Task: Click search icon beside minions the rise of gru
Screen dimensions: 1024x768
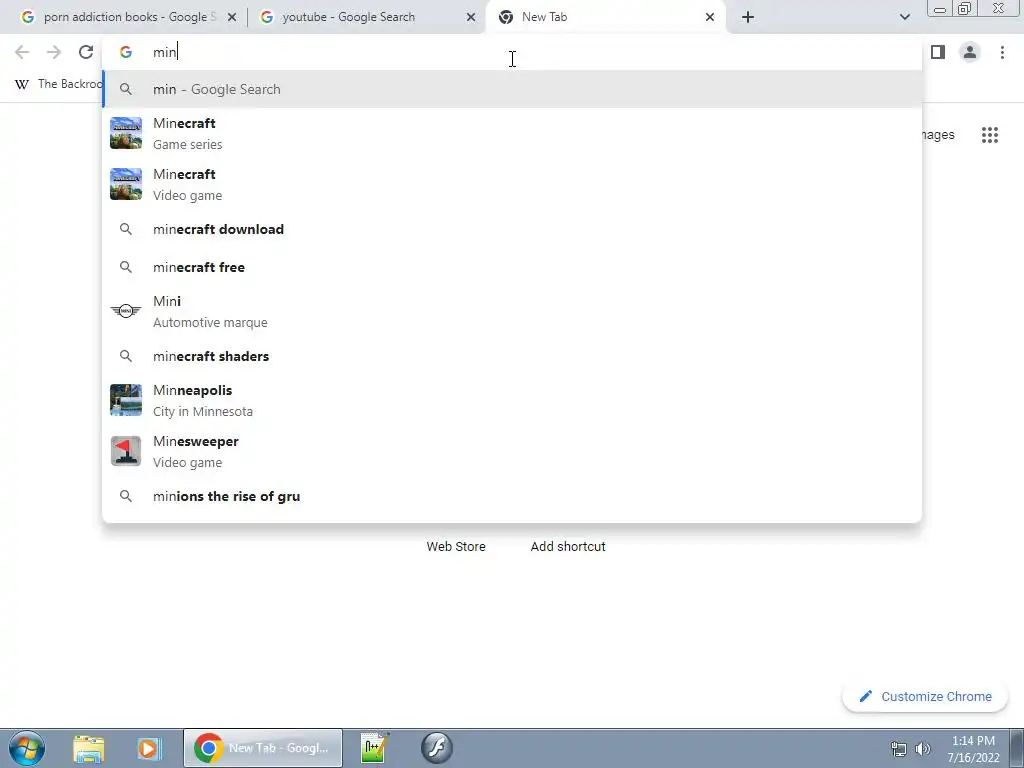Action: click(x=126, y=496)
